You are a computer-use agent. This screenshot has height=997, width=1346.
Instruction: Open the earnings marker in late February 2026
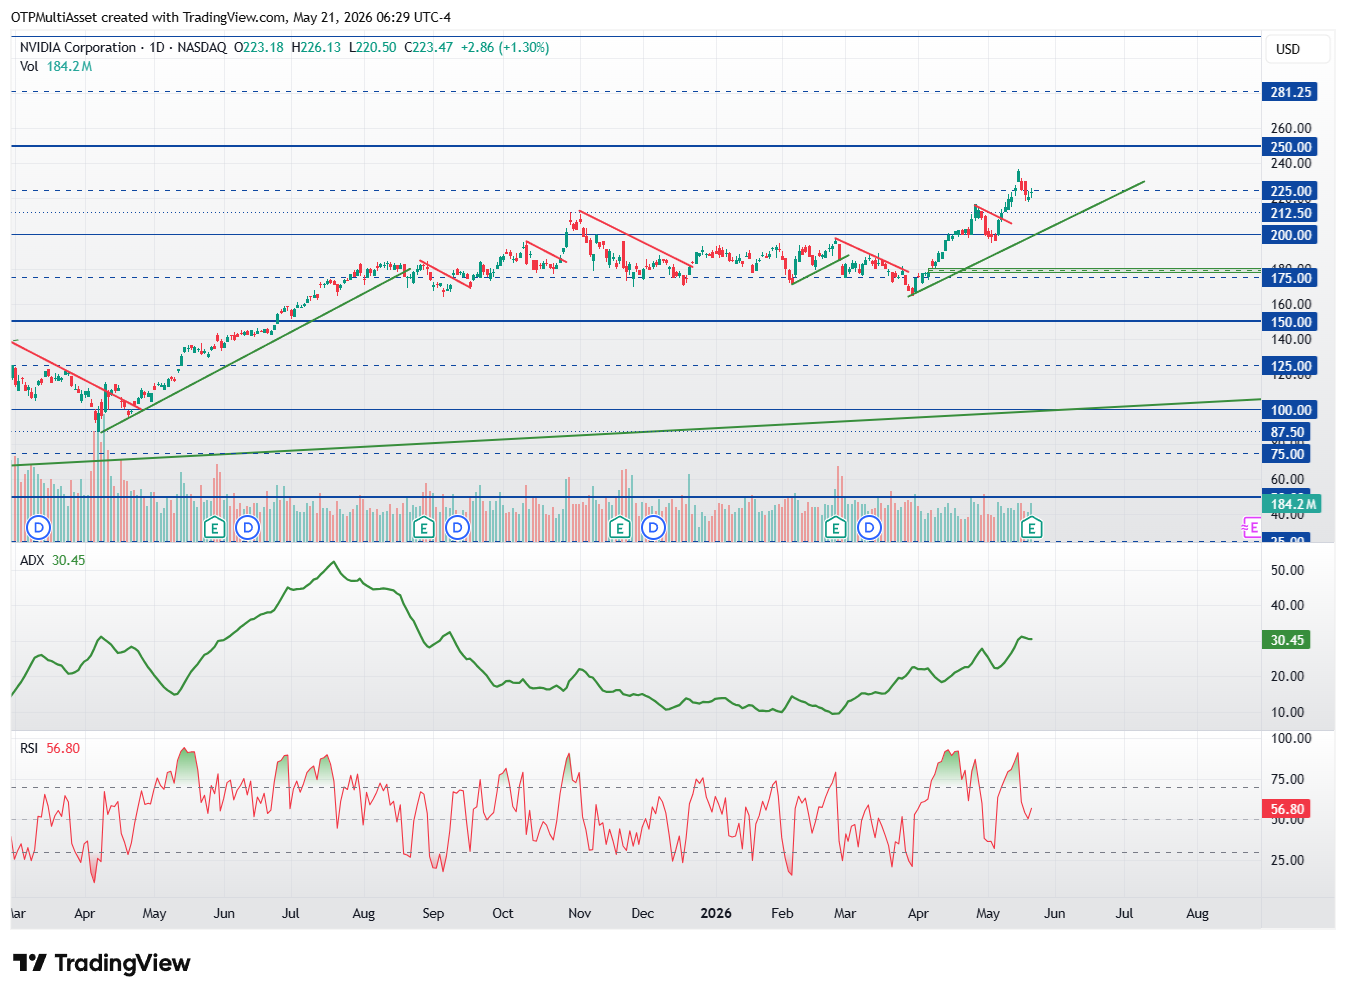click(835, 527)
